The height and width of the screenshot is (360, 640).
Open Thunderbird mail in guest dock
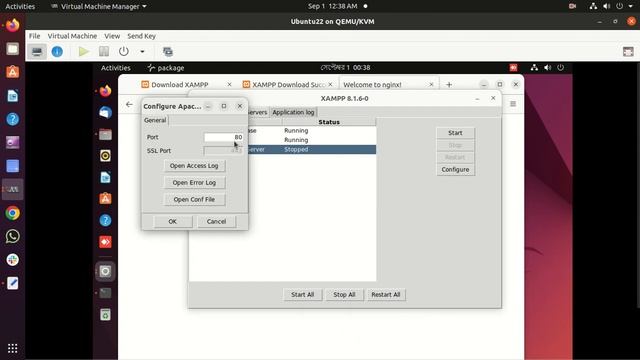(105, 112)
